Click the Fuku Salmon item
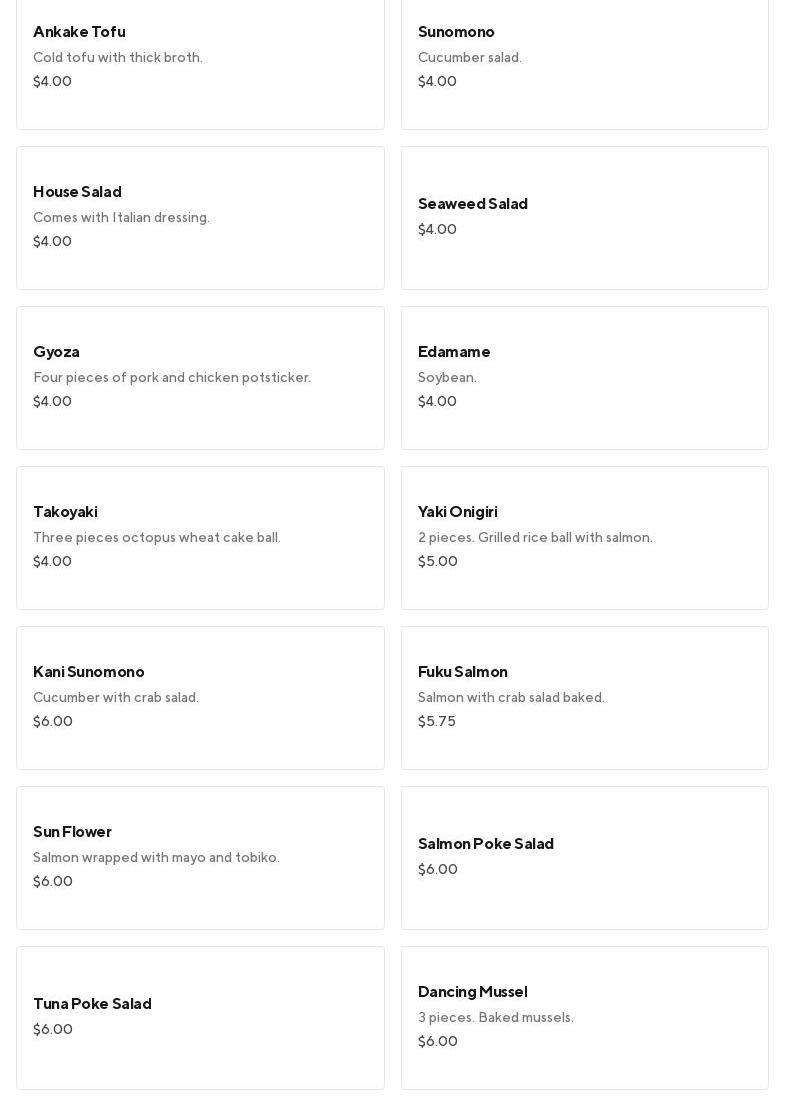 click(x=584, y=697)
